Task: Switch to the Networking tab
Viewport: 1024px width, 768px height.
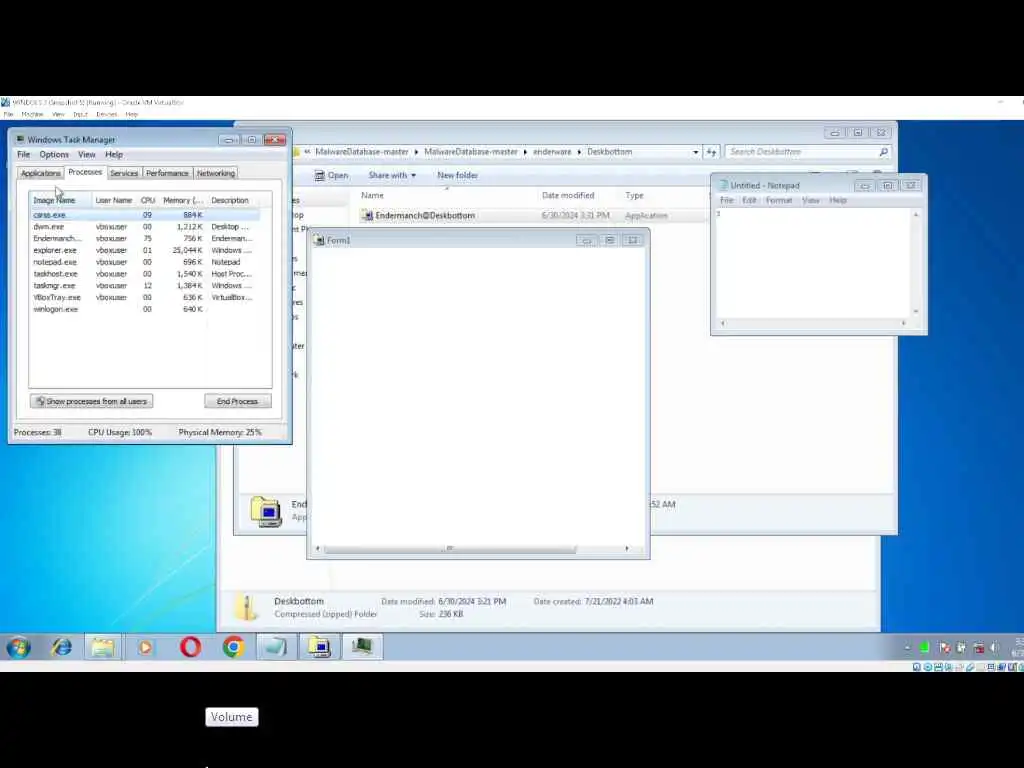Action: point(216,173)
